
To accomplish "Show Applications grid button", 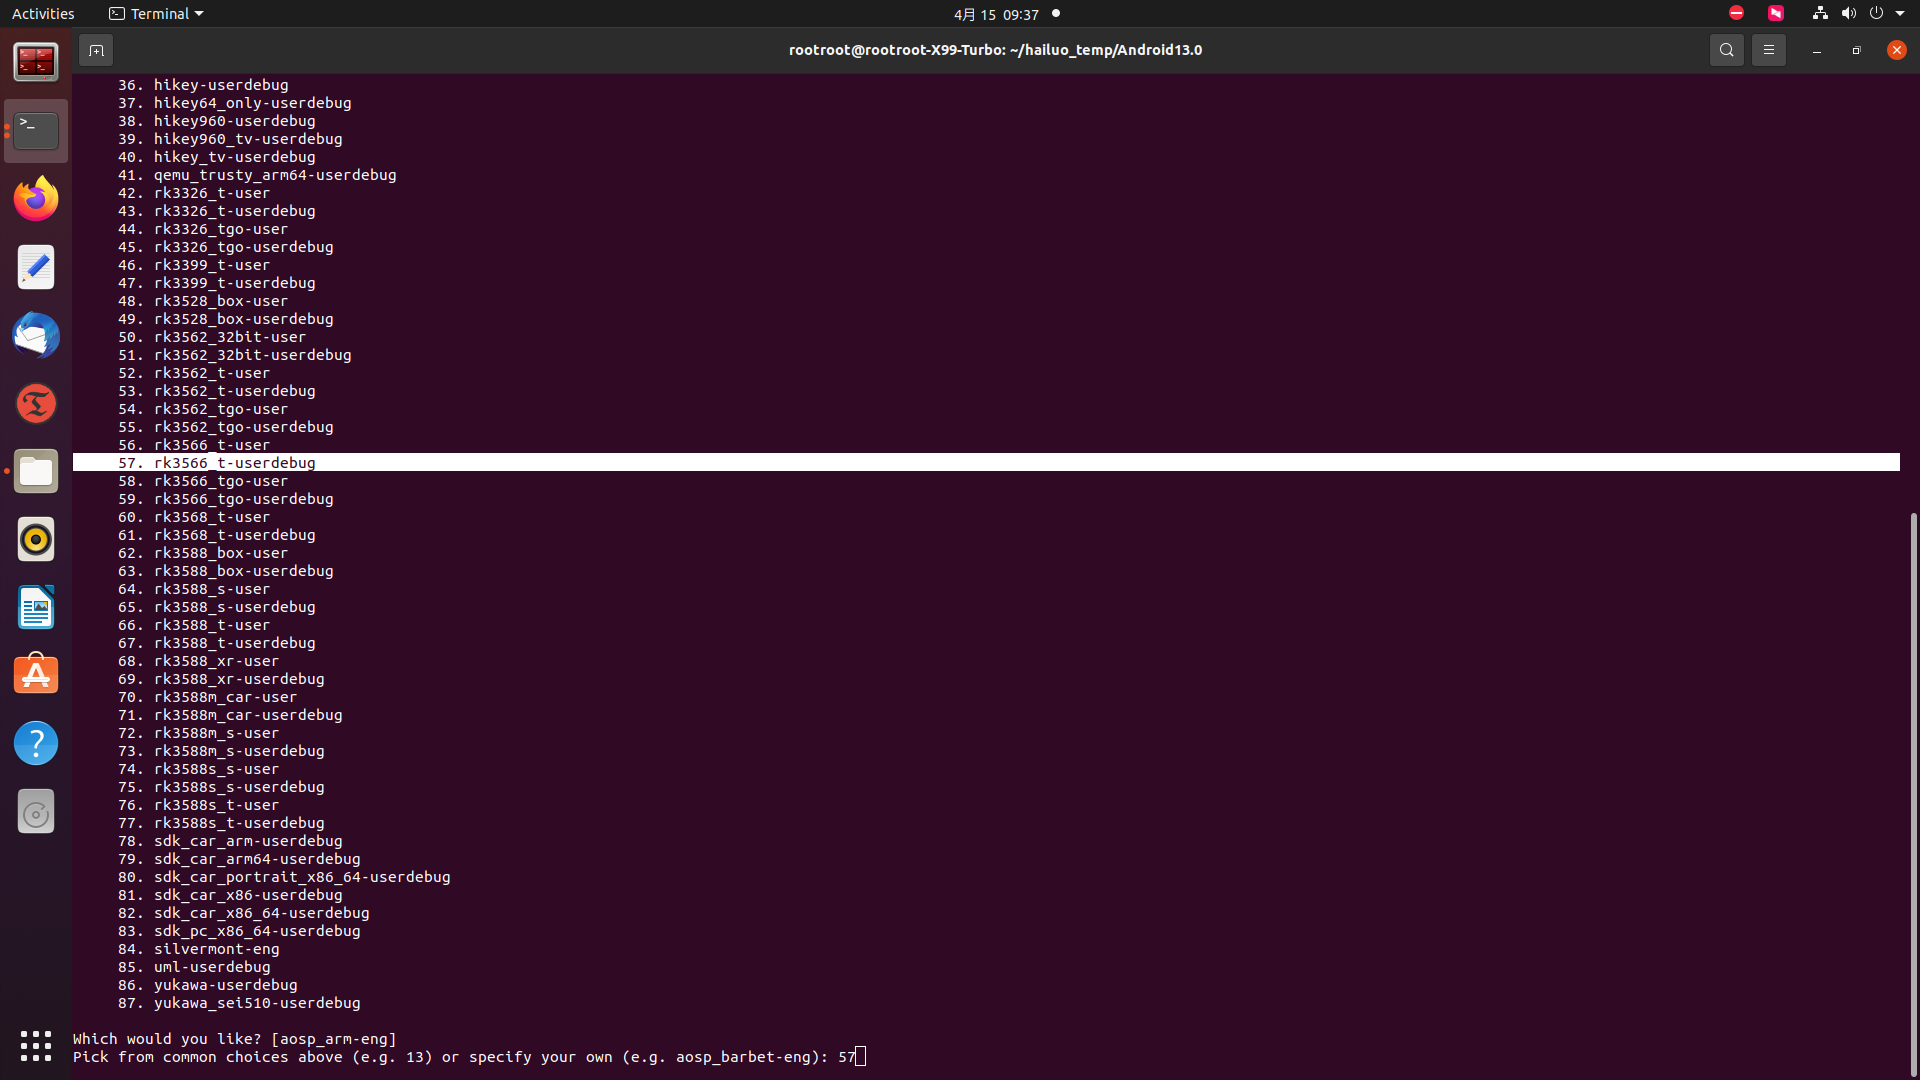I will coord(36,1046).
